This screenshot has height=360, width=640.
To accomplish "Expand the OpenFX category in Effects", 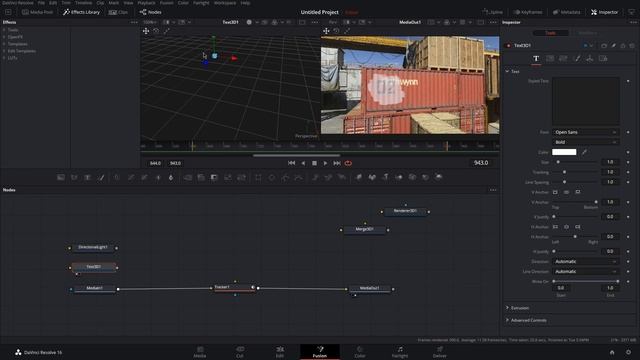I will tap(4, 37).
